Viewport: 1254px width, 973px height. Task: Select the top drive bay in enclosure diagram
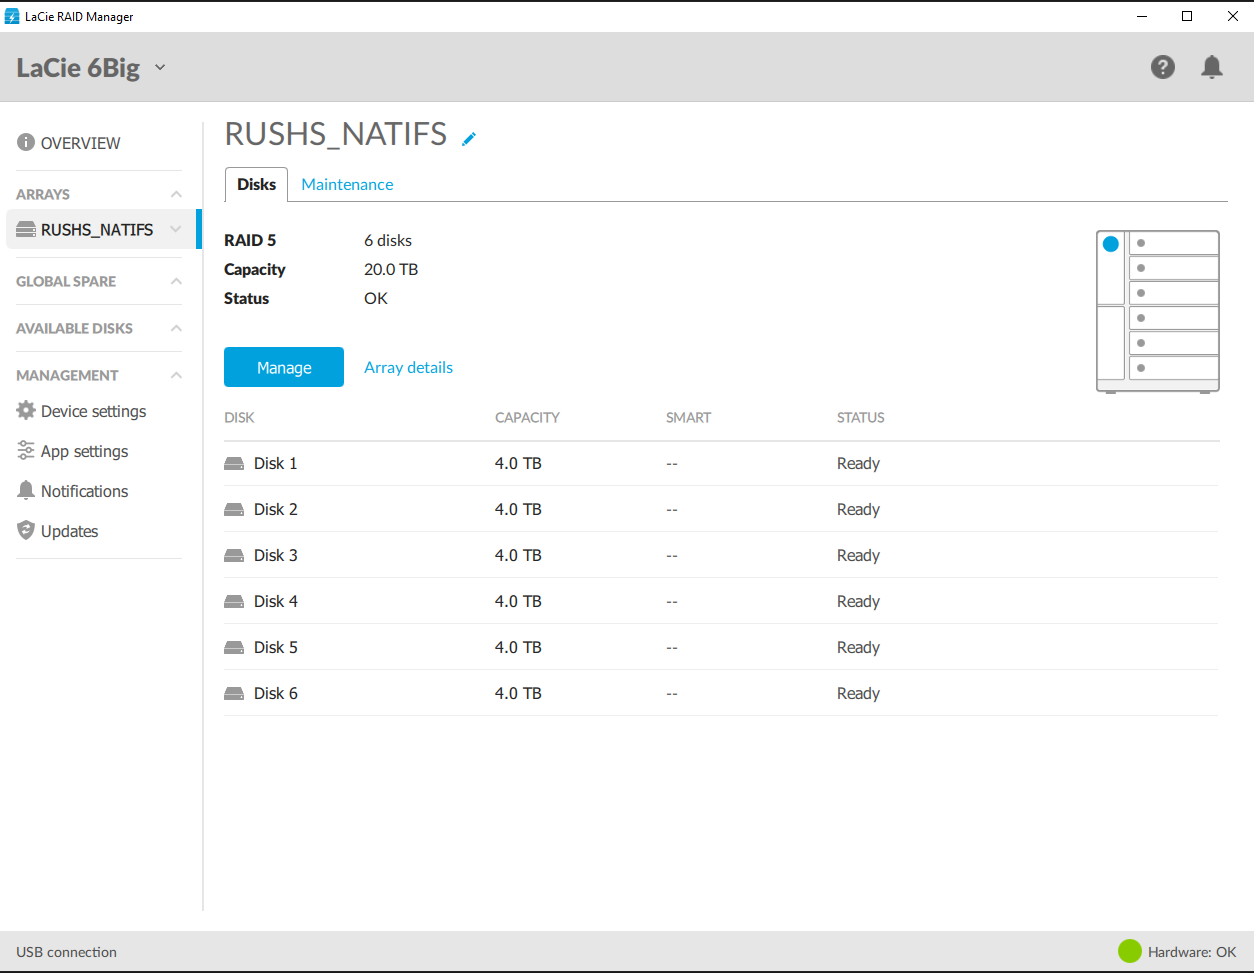tap(1174, 243)
